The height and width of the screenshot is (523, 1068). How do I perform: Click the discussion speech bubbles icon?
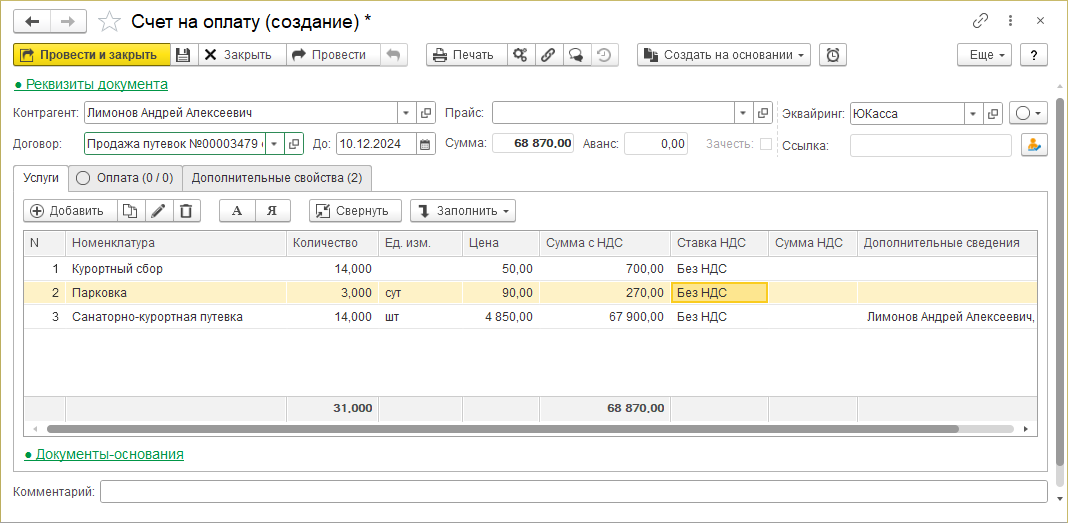point(576,55)
